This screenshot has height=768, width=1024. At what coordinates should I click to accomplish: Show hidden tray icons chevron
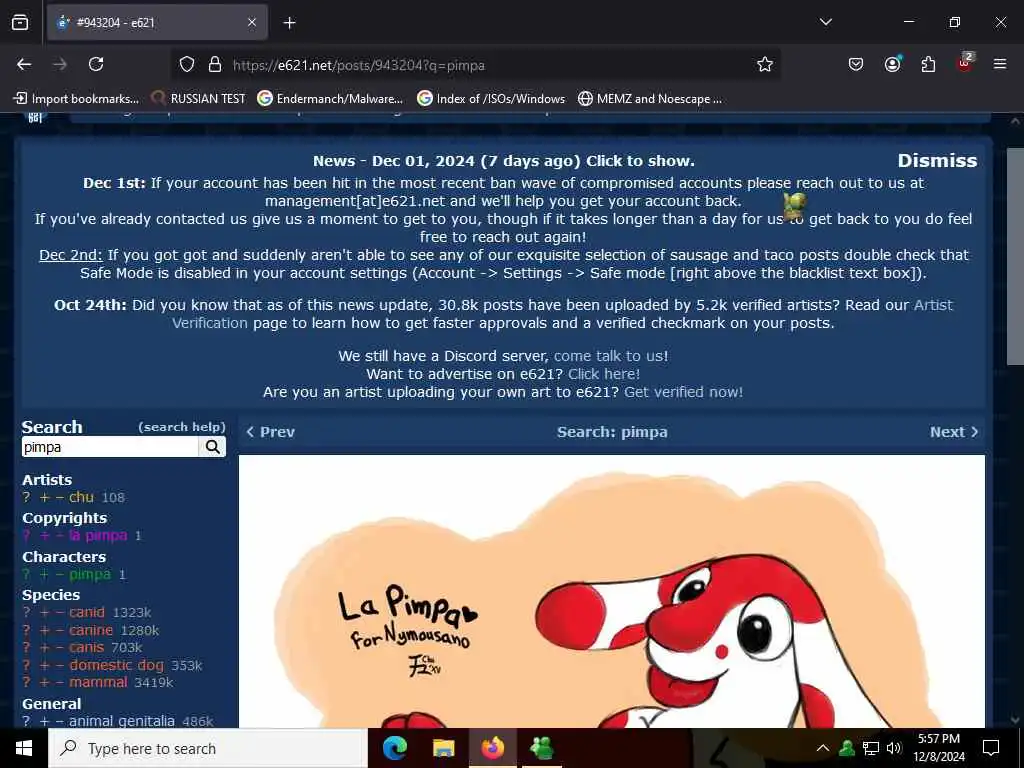(823, 748)
